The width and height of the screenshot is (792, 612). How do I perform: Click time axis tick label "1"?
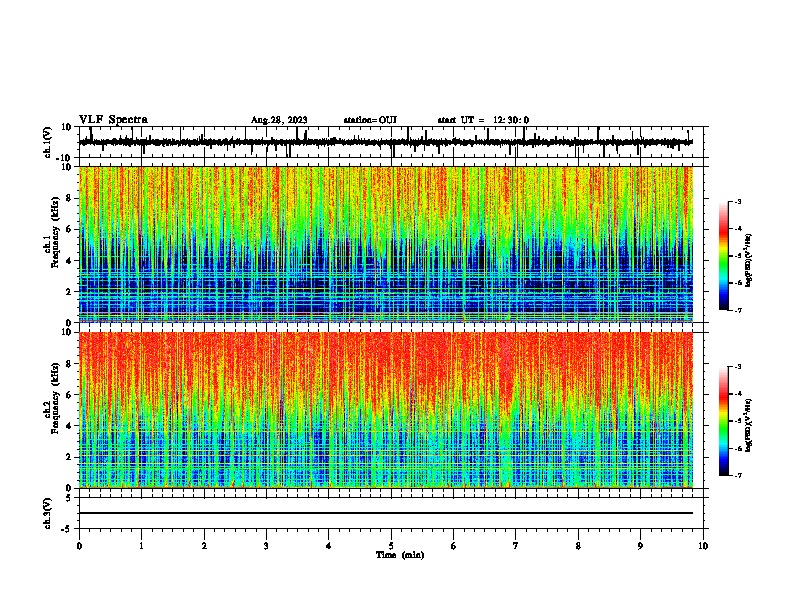click(141, 546)
